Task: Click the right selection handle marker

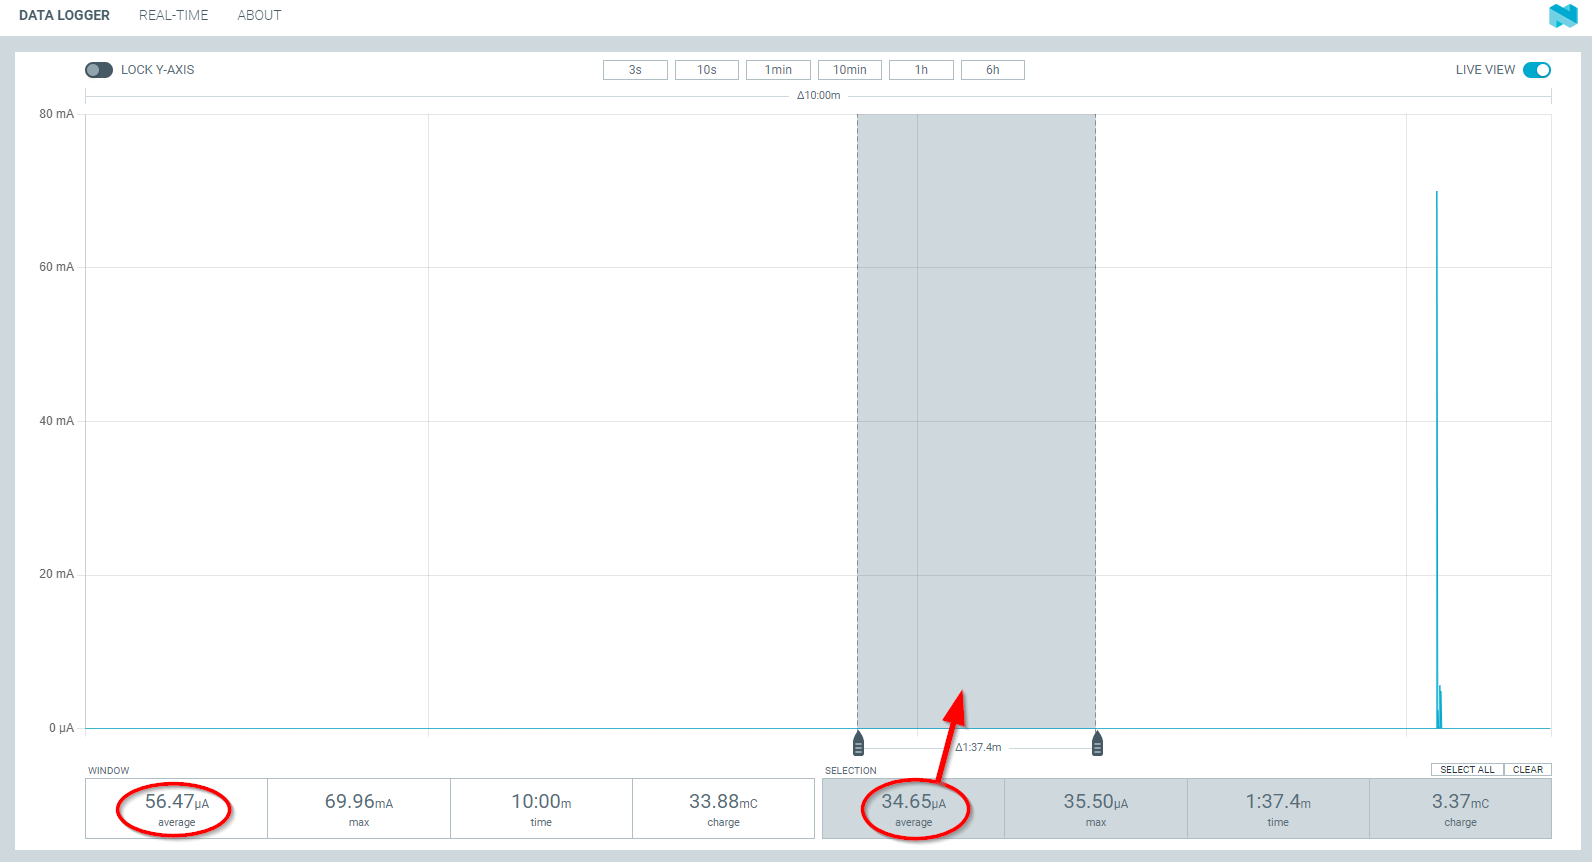Action: [1097, 744]
